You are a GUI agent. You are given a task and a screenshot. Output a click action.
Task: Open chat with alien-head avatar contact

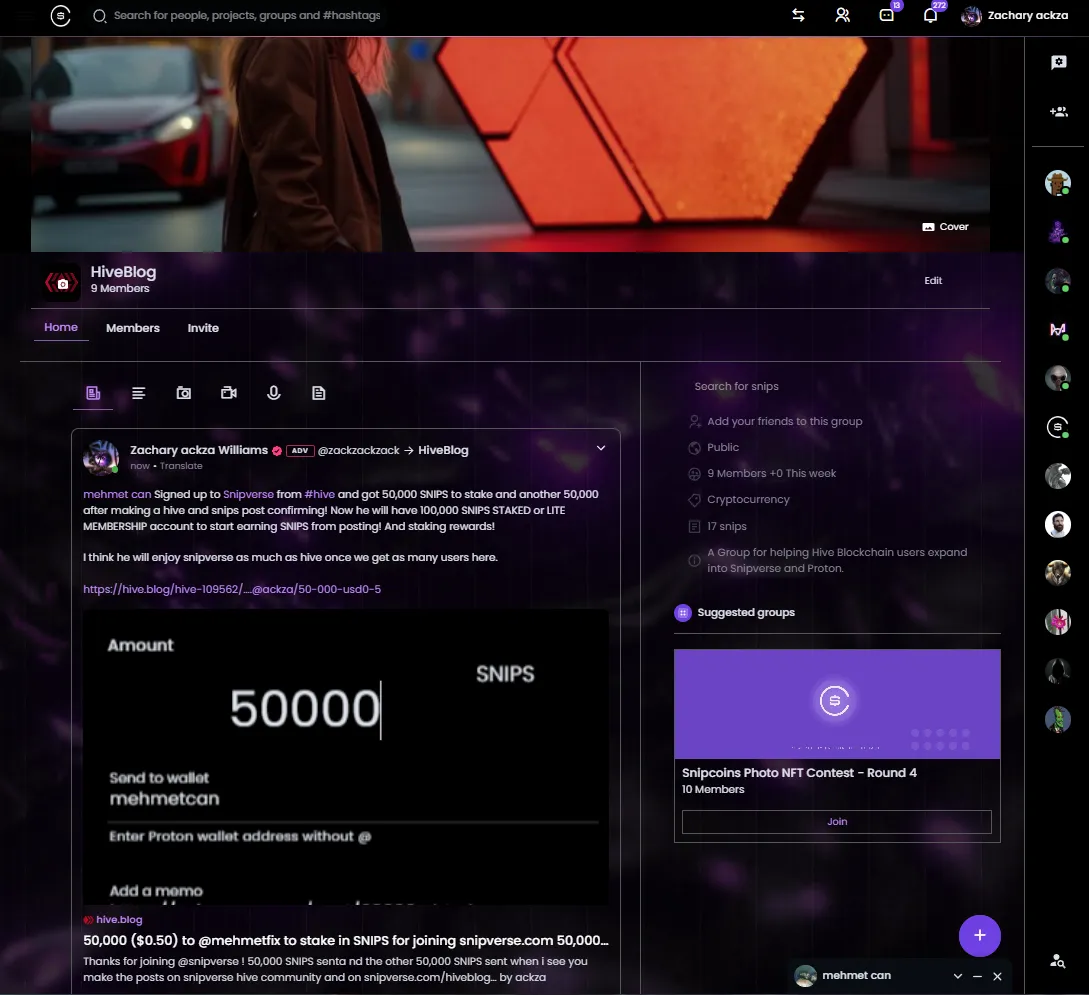coord(1058,378)
